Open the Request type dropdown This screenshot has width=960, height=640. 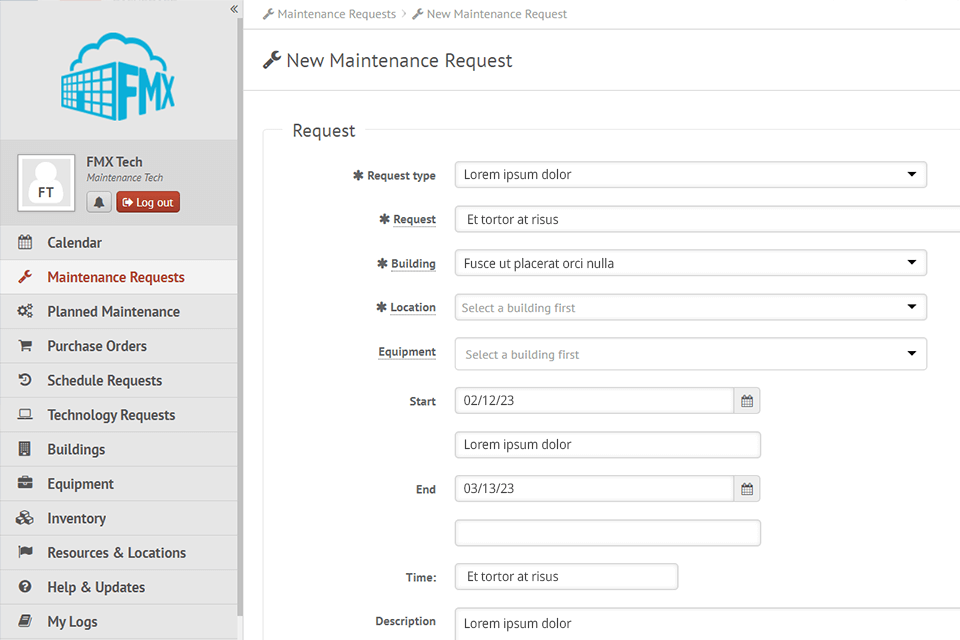click(x=690, y=175)
